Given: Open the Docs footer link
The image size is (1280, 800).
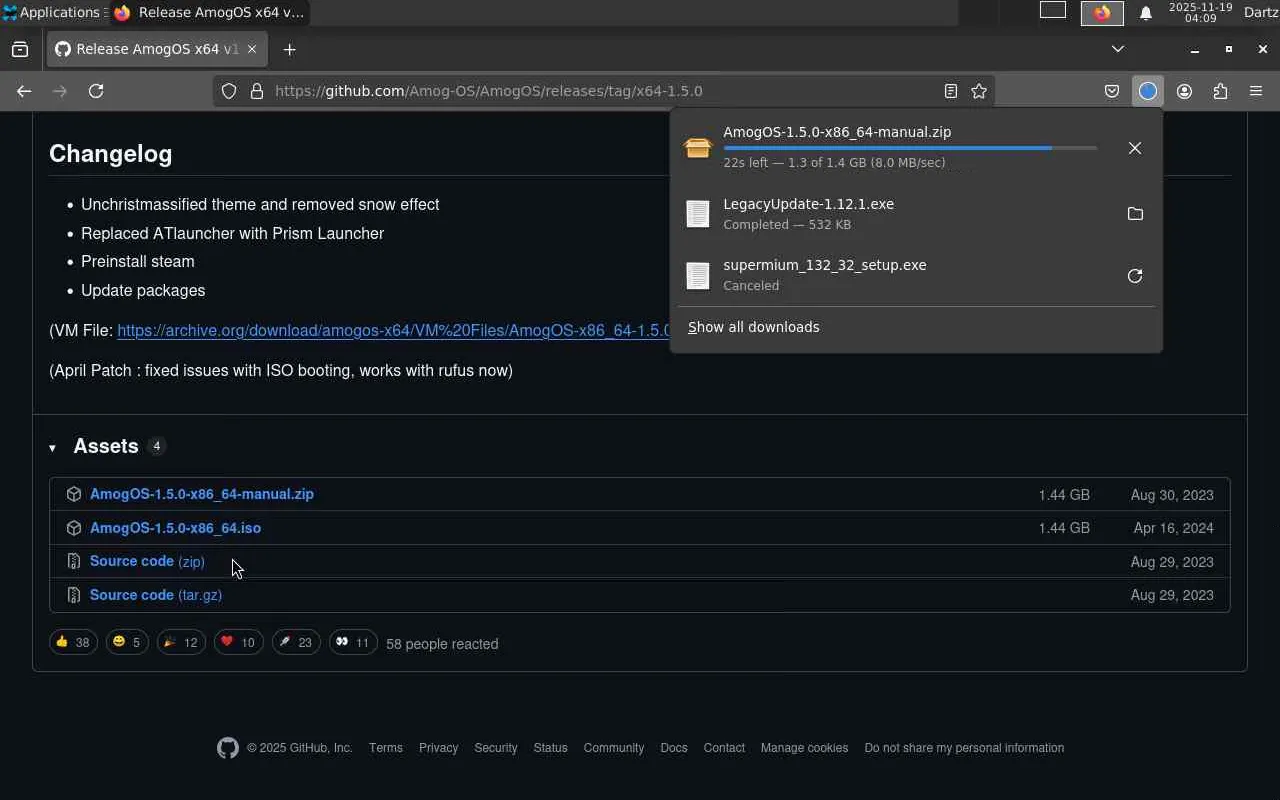Looking at the screenshot, I should tap(674, 748).
